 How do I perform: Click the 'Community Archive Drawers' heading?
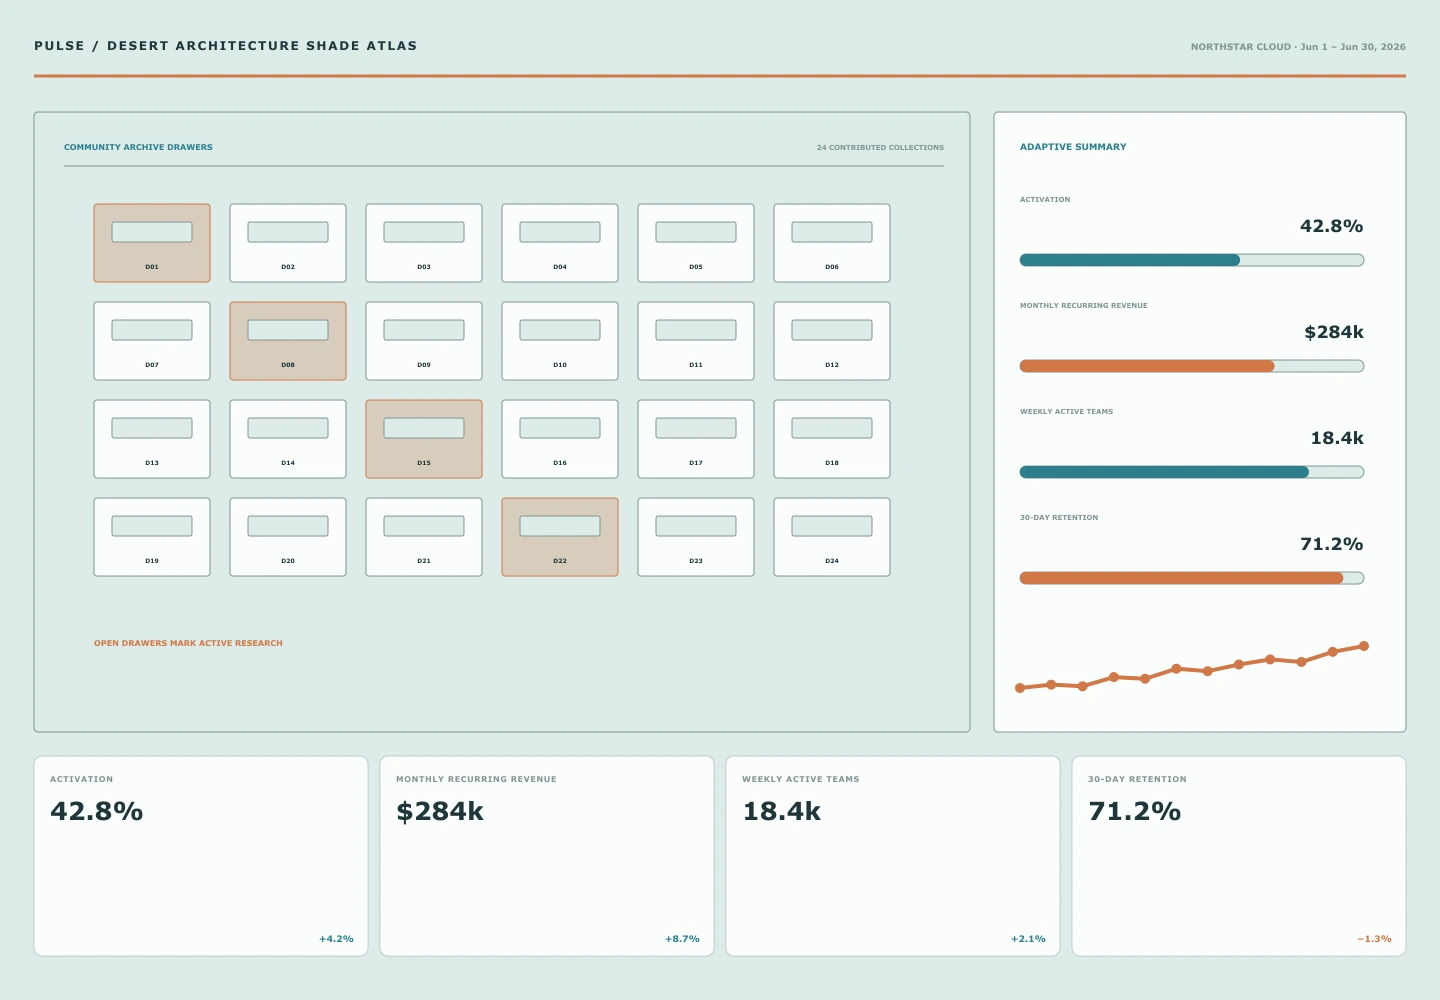(x=138, y=147)
